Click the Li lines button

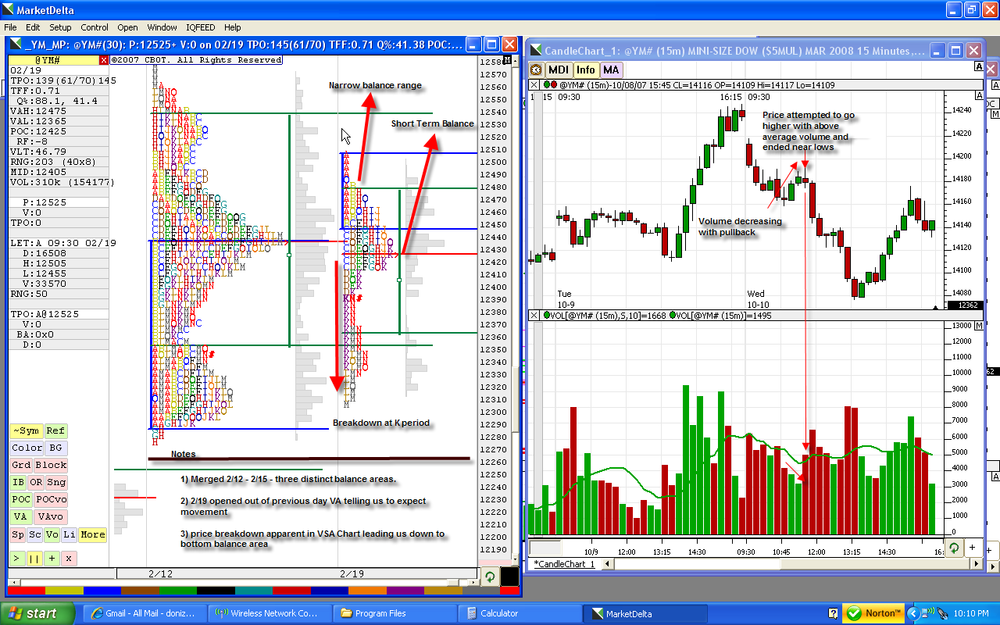point(69,534)
